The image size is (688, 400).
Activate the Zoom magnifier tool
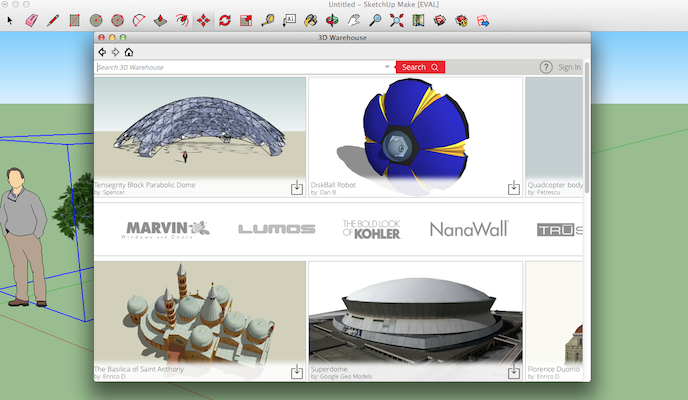[x=375, y=20]
